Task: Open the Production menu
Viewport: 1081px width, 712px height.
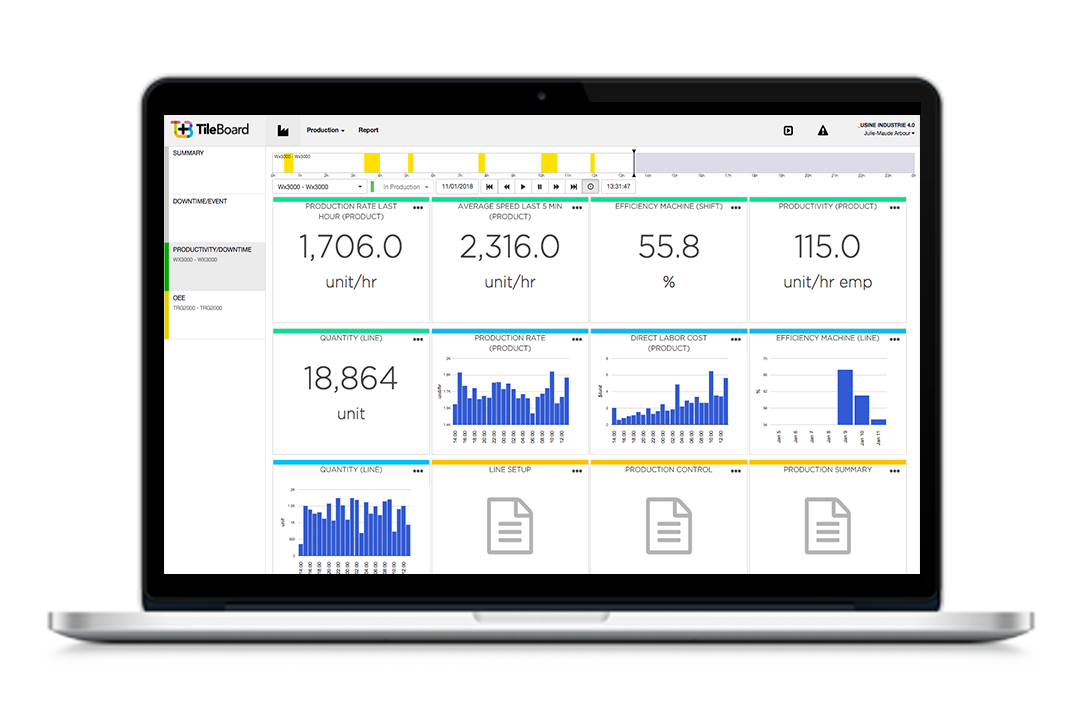Action: [325, 130]
